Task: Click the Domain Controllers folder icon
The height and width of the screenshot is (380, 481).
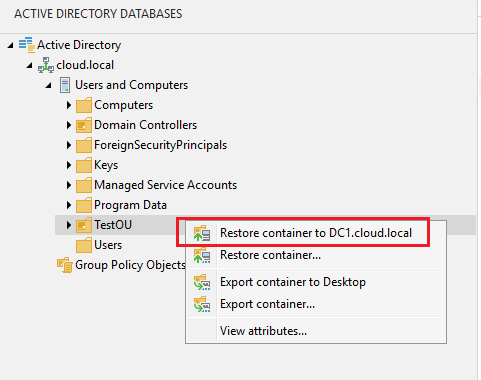Action: click(84, 125)
